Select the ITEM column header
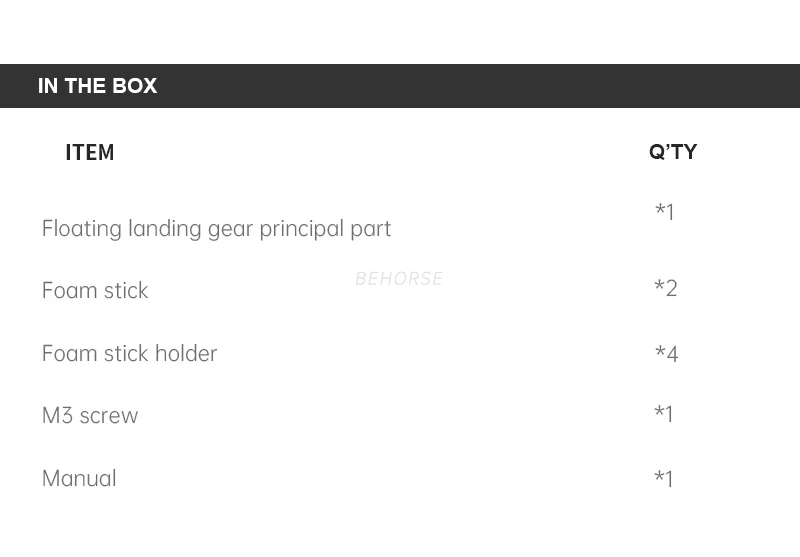 point(90,153)
